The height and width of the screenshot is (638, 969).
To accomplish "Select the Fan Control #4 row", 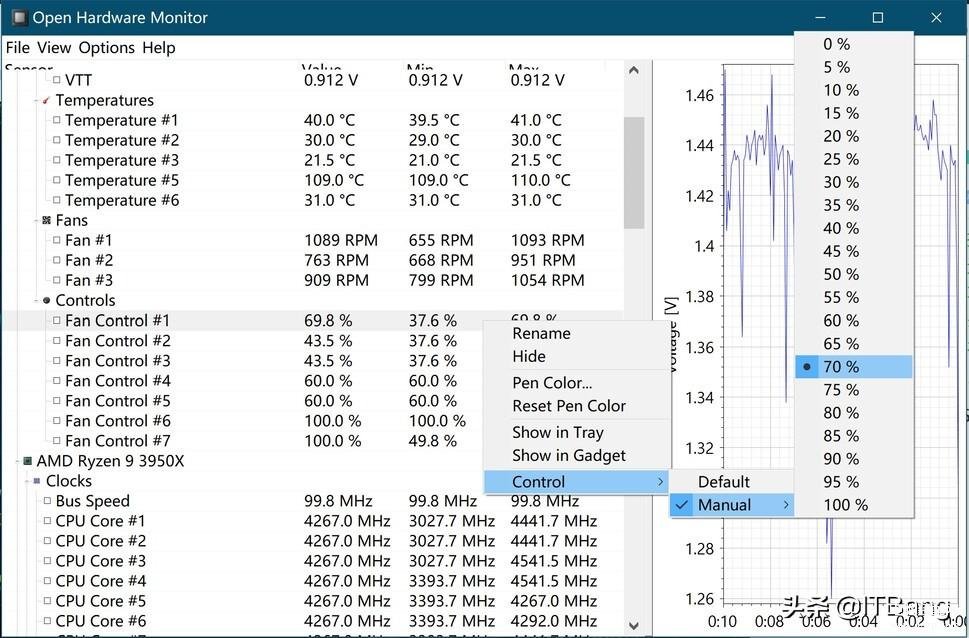I will (x=312, y=381).
